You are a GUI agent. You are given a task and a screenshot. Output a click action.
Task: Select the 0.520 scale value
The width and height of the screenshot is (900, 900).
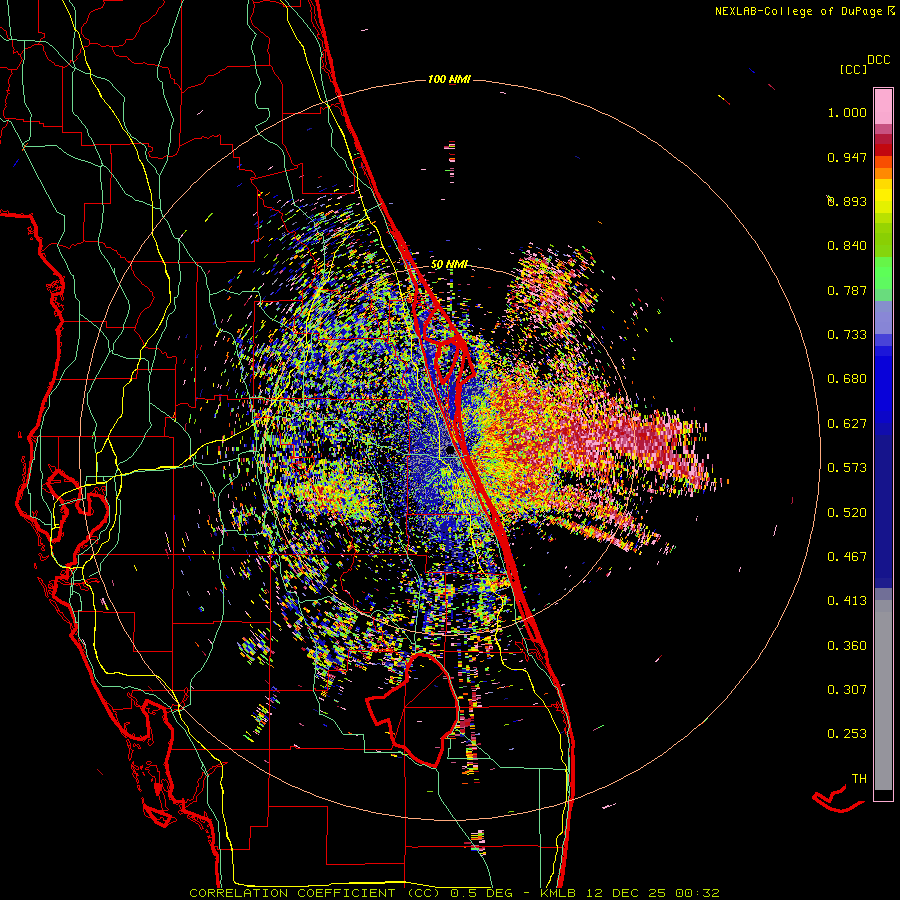pos(847,513)
